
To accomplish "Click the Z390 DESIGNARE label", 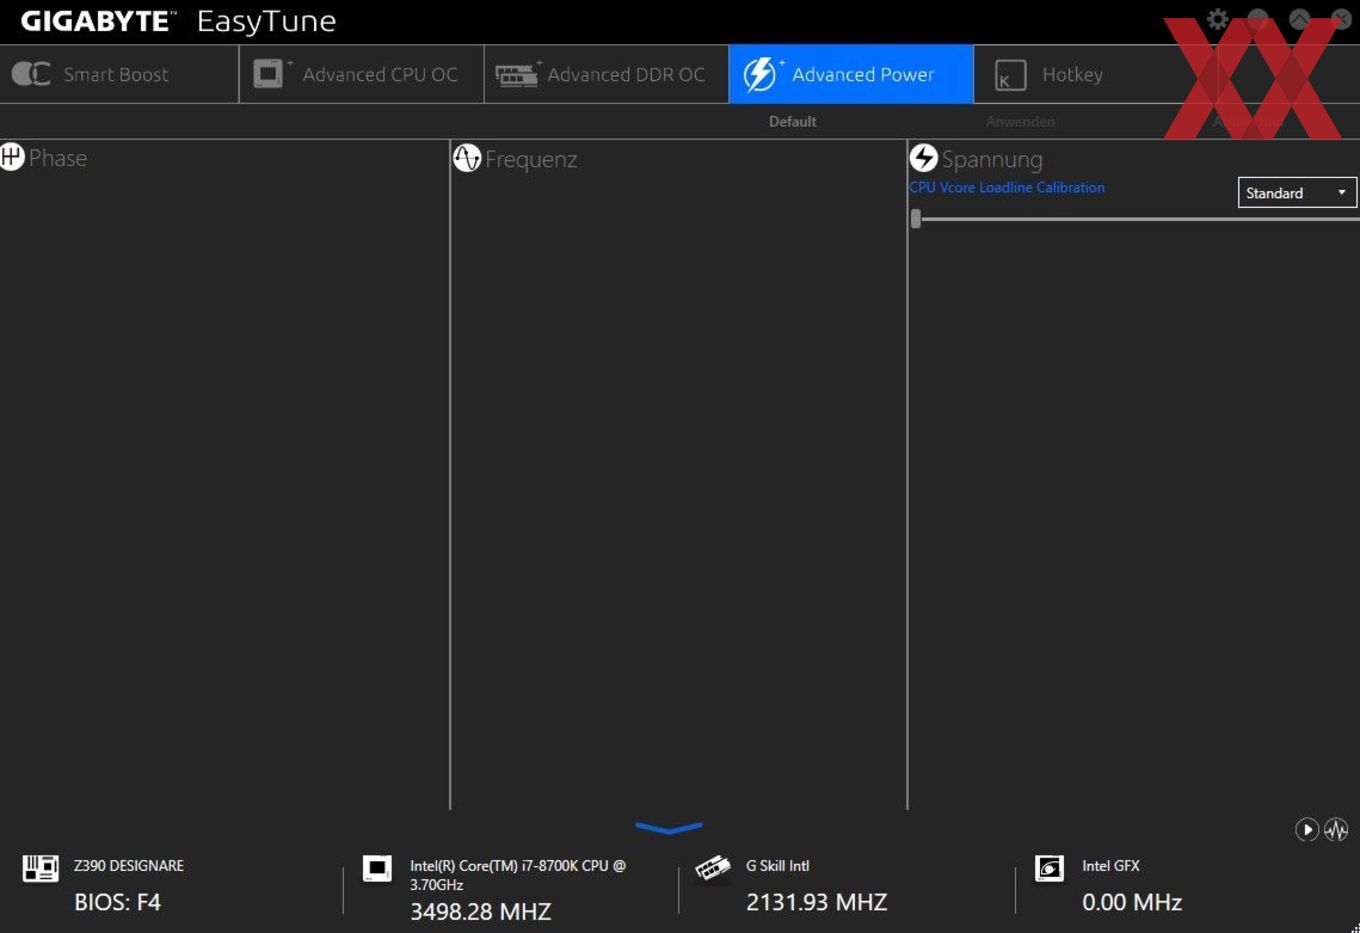I will tap(129, 866).
